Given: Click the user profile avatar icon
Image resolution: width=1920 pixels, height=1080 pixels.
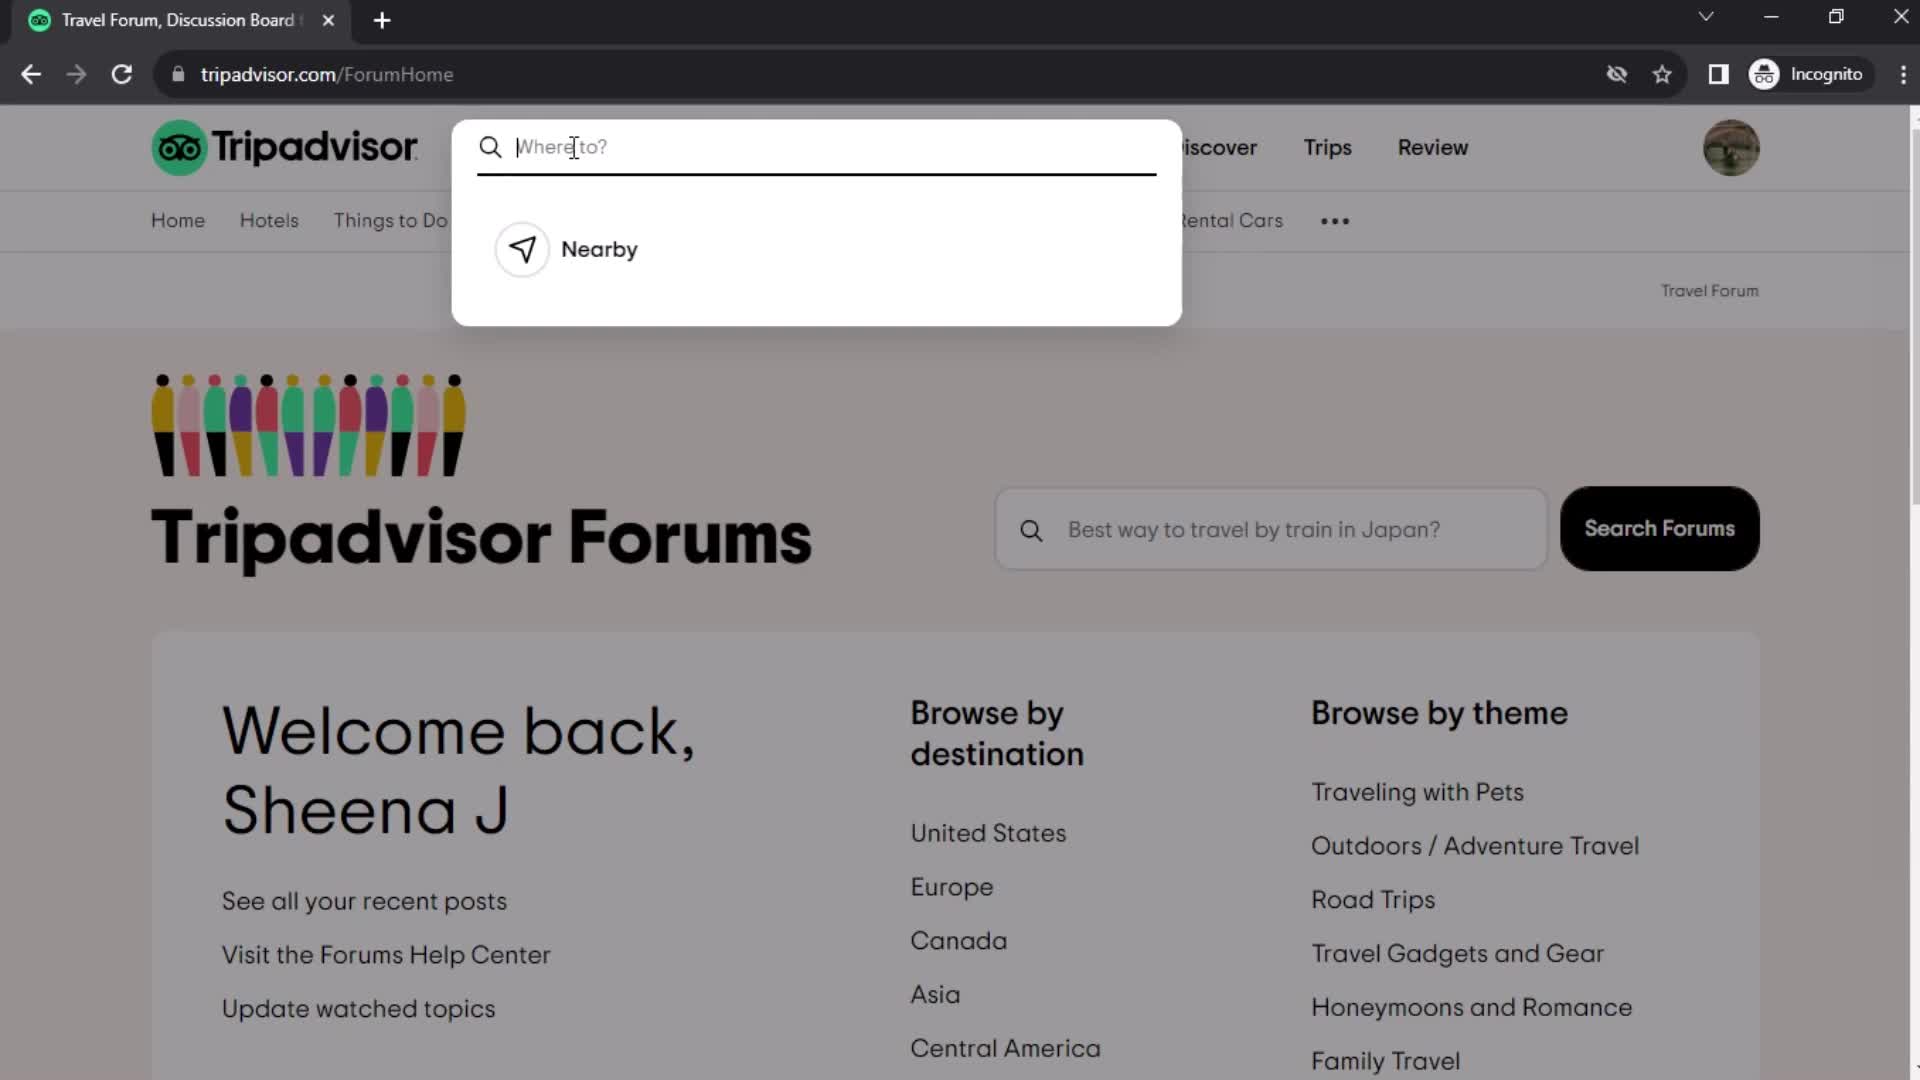Looking at the screenshot, I should click(1730, 148).
